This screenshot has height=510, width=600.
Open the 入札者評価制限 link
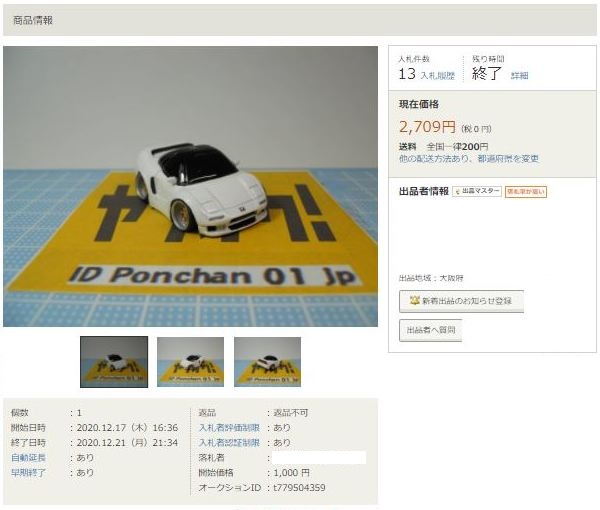click(x=229, y=428)
